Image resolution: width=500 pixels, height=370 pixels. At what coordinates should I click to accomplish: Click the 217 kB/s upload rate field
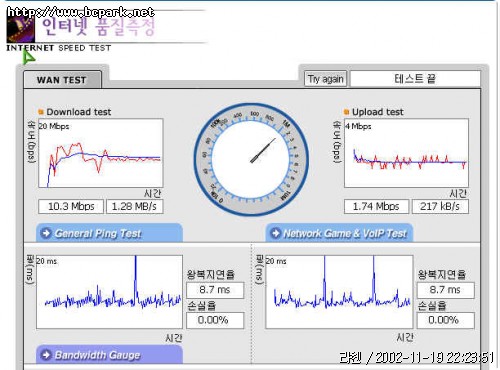point(440,206)
